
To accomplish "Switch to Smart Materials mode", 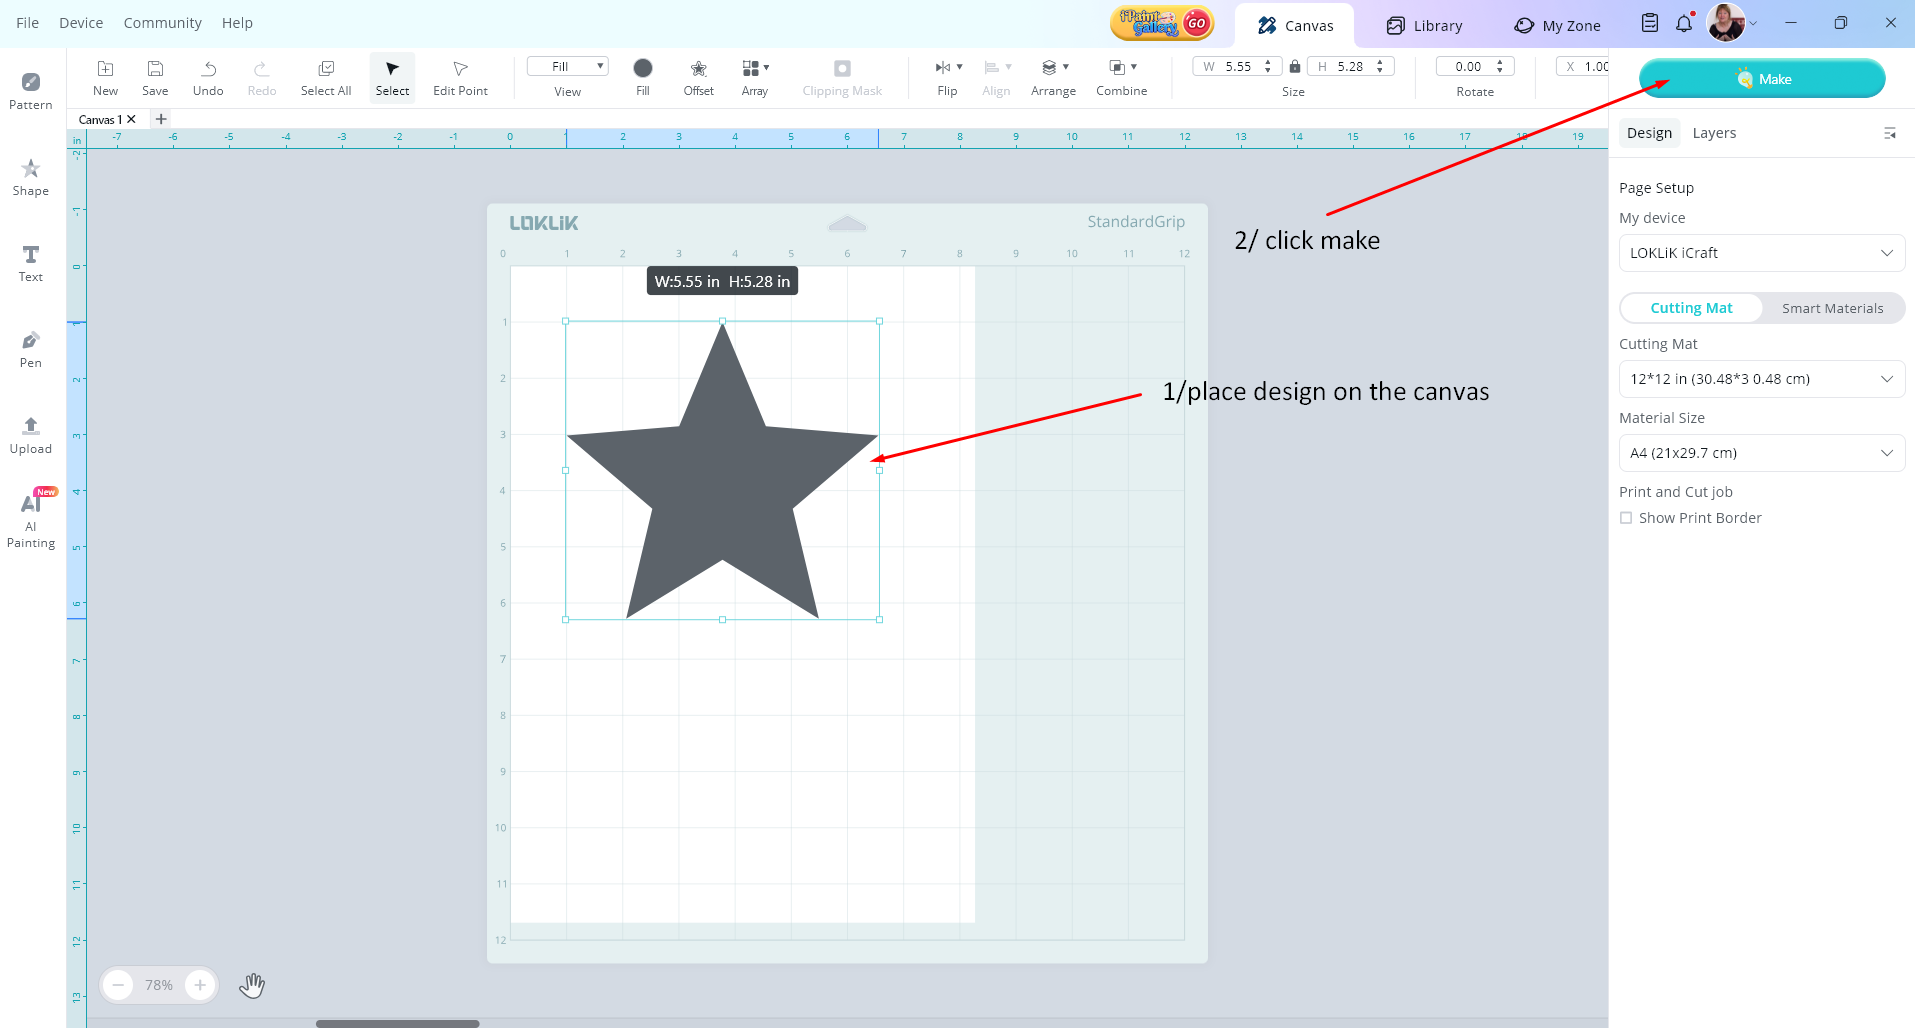I will (x=1832, y=308).
